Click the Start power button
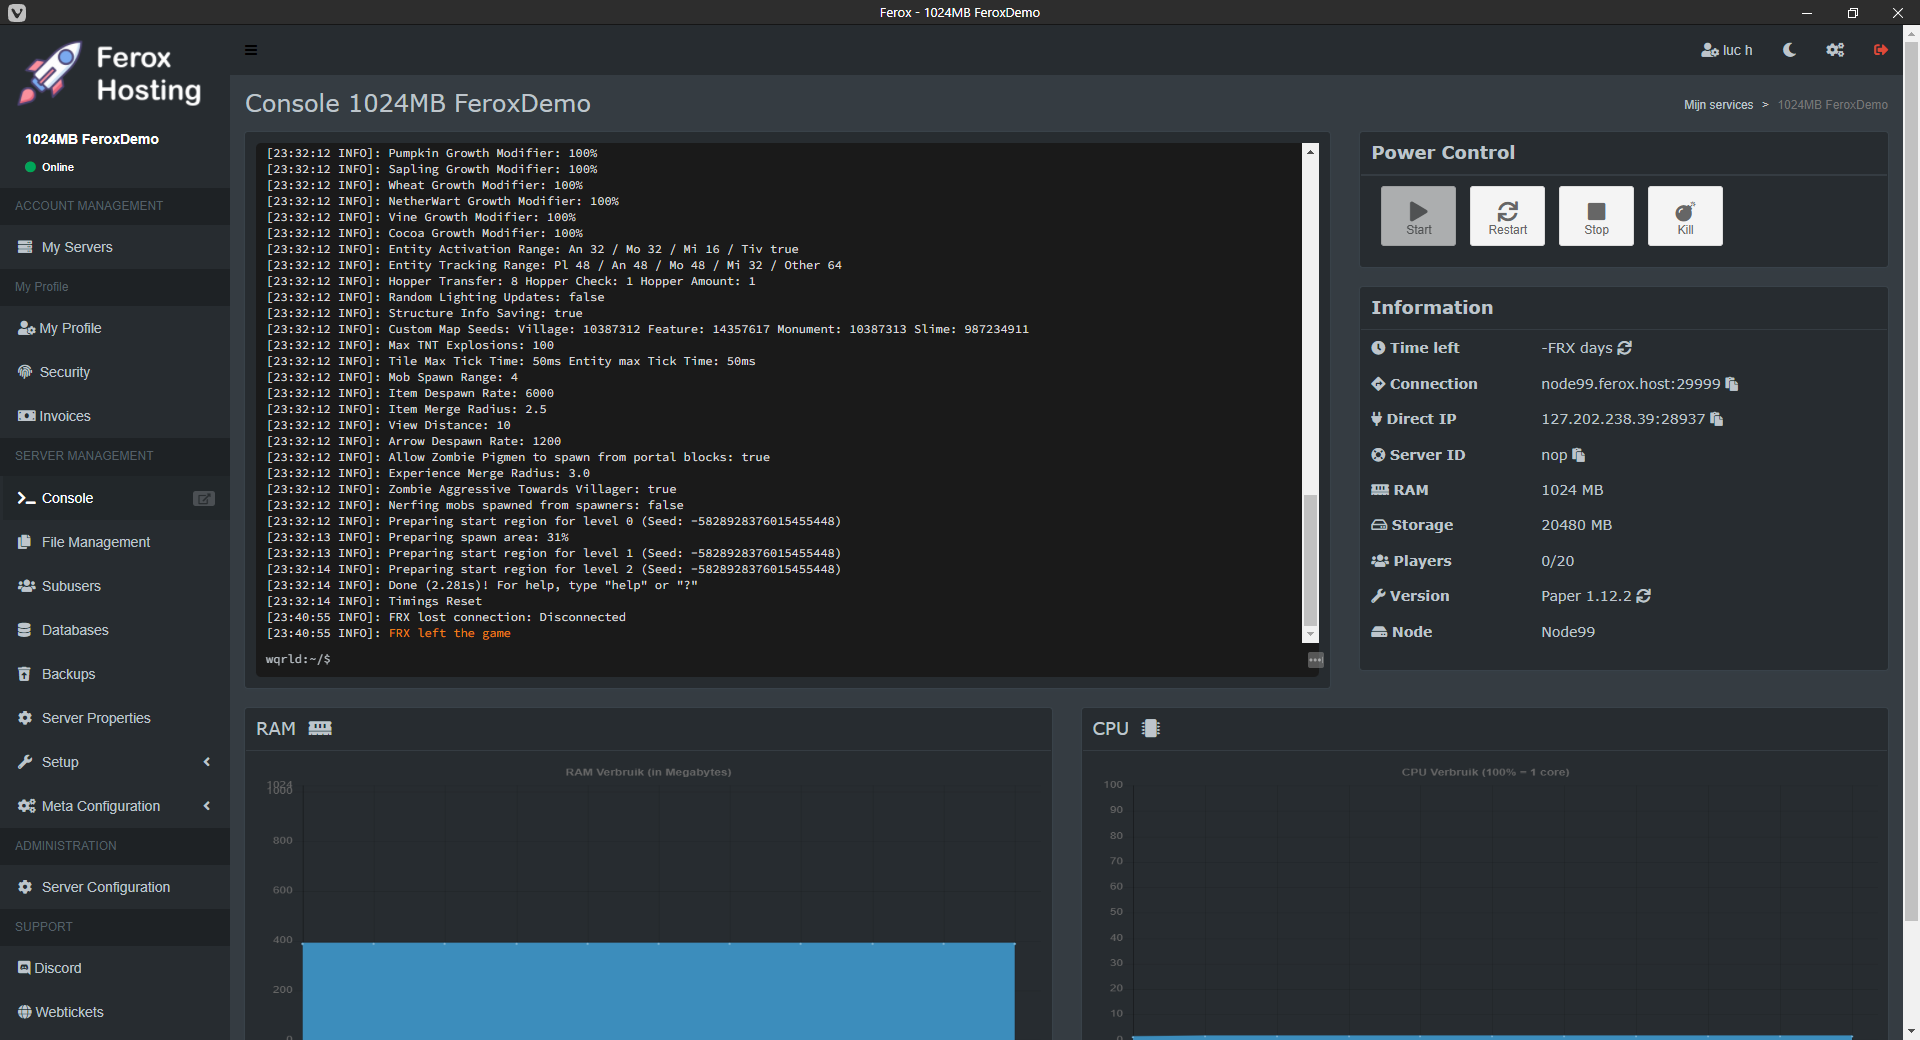 [x=1418, y=216]
